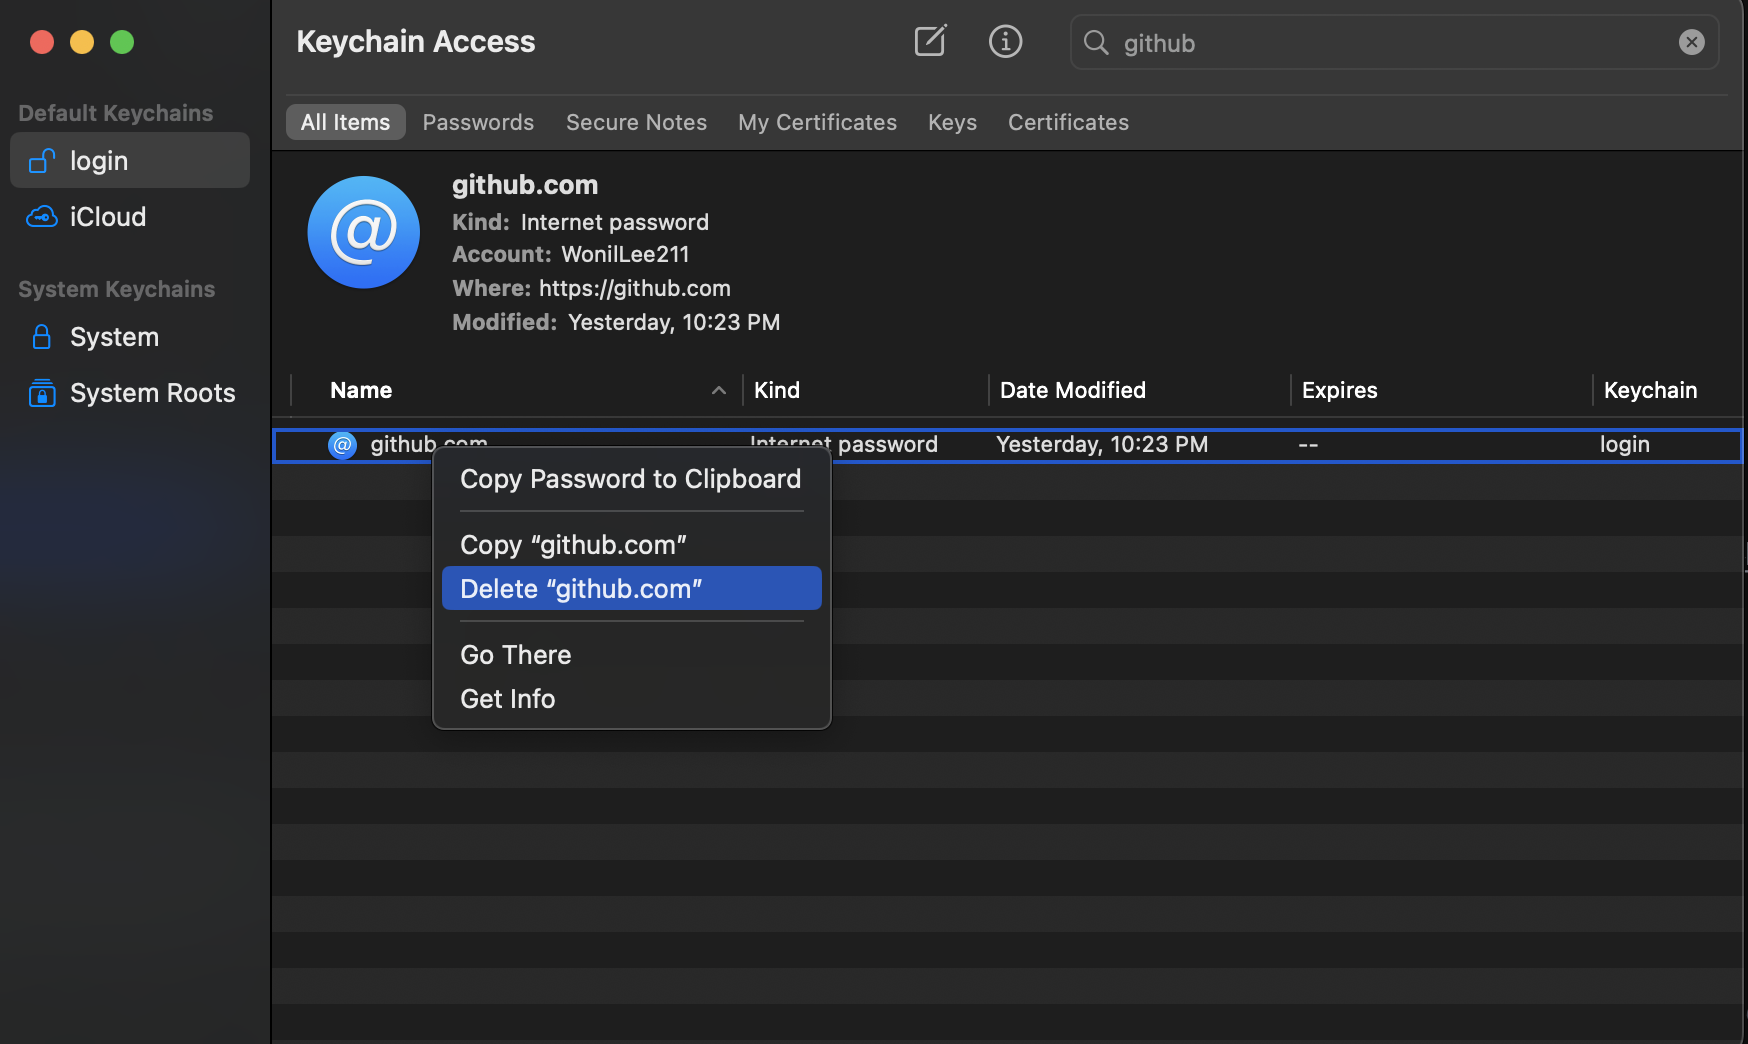
Task: Zoom the window with the green button
Action: tap(122, 42)
